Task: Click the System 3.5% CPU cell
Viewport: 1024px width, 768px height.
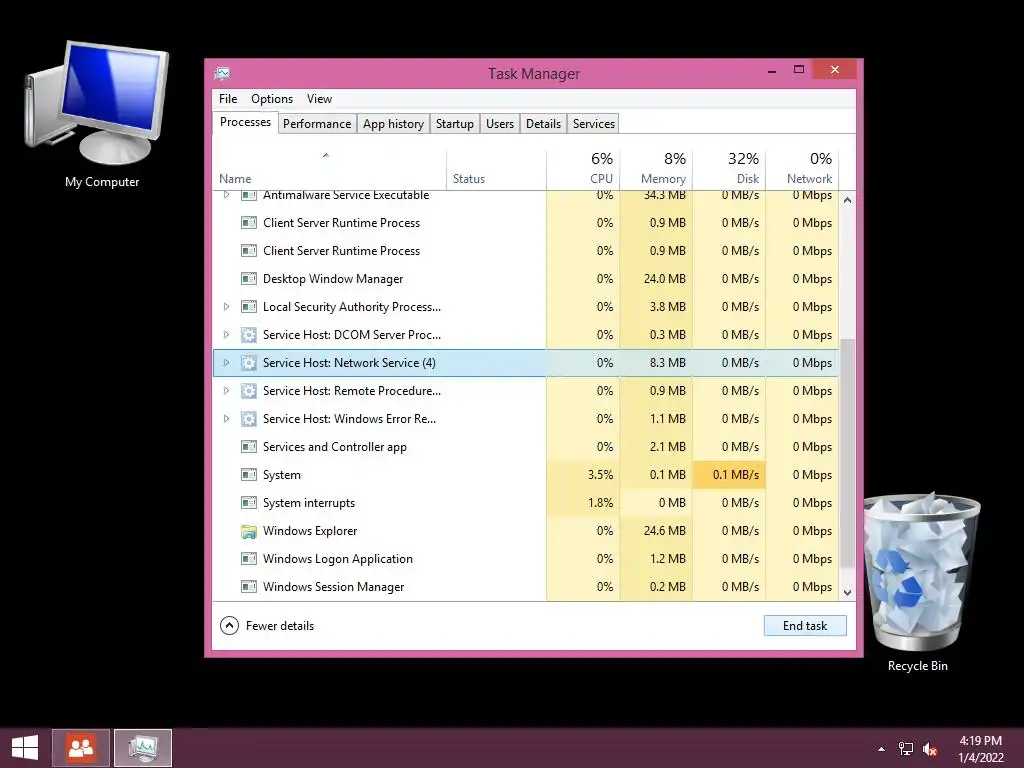Action: [583, 475]
